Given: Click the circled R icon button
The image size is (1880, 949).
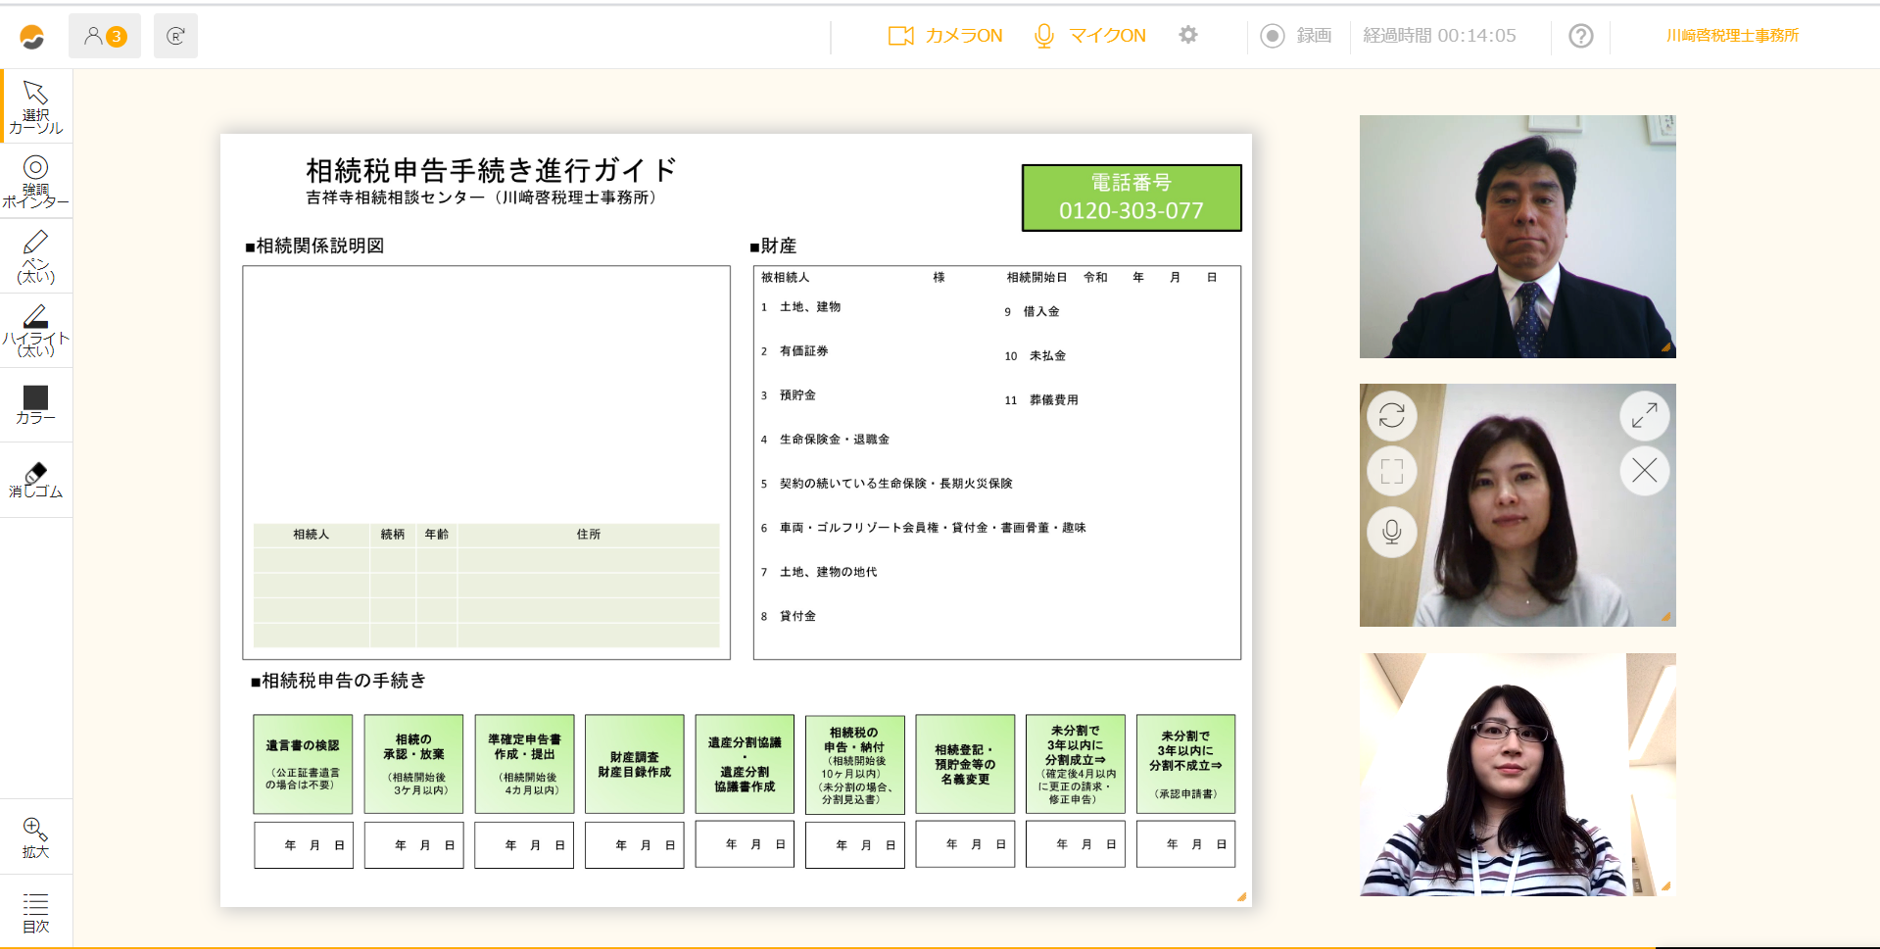Looking at the screenshot, I should click(176, 36).
